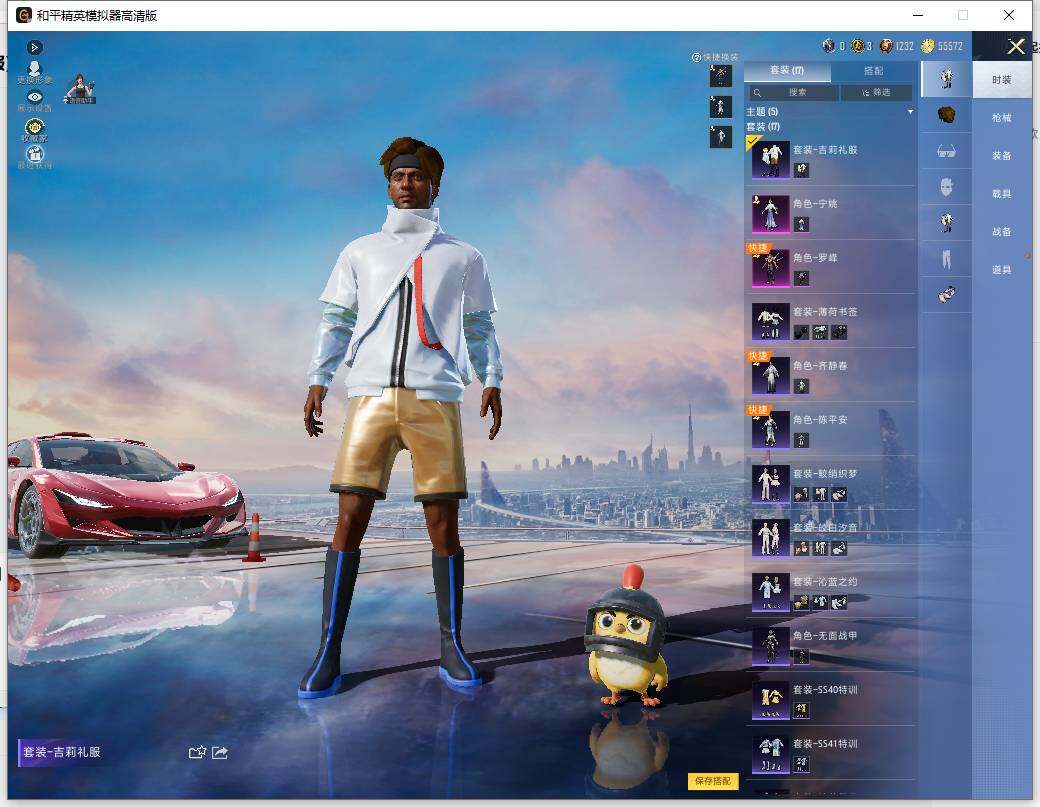Image resolution: width=1040 pixels, height=807 pixels.
Task: Open the 时装 fashion menu
Action: click(x=1002, y=80)
